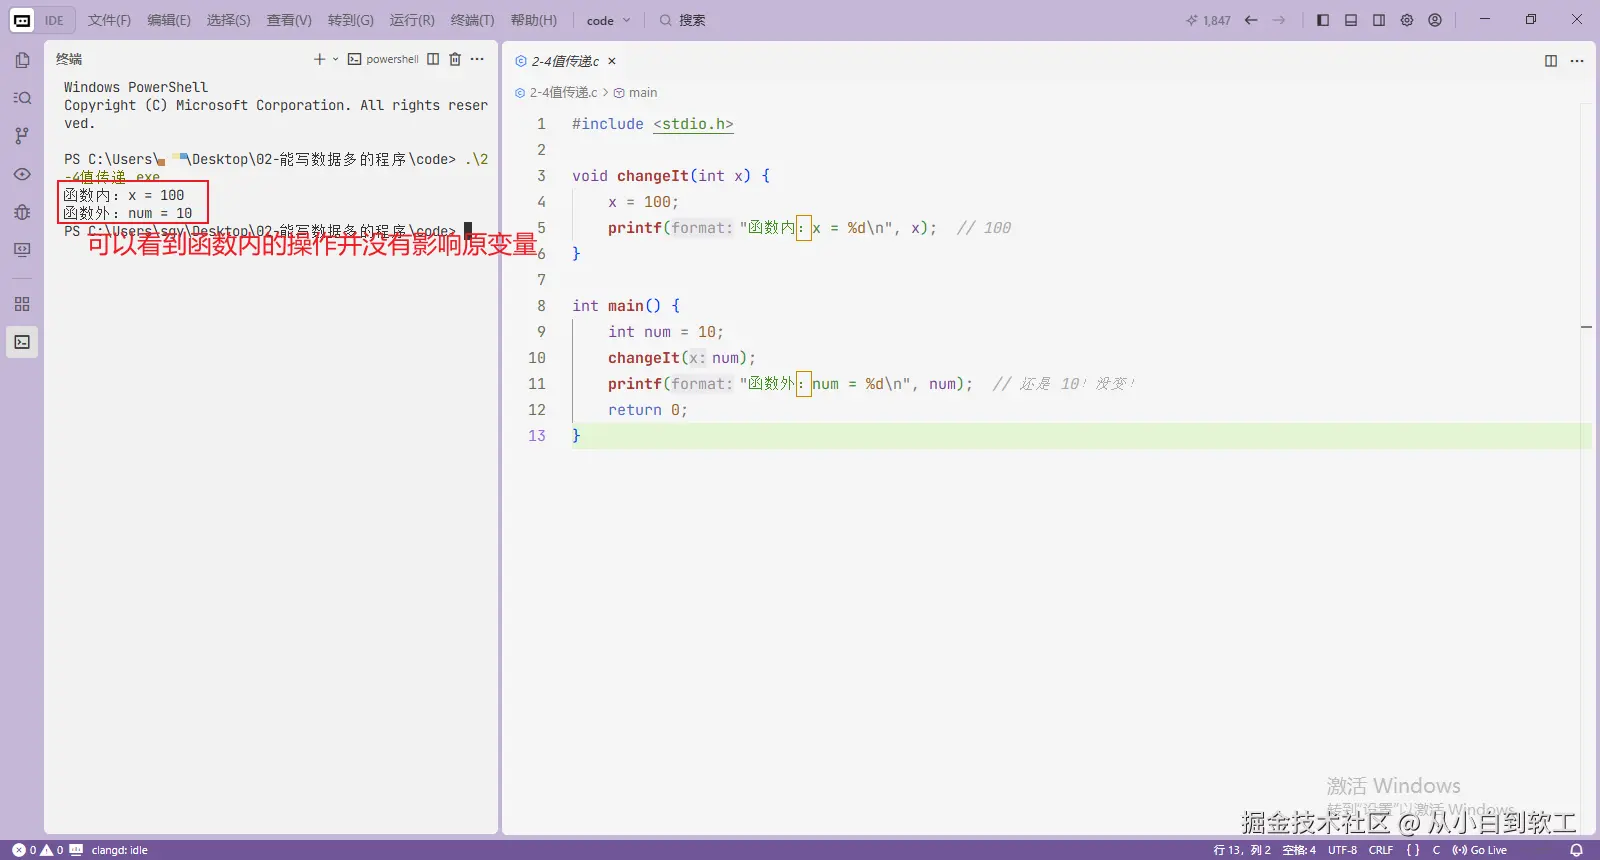Navigate back with the left arrow
1600x860 pixels.
pyautogui.click(x=1251, y=20)
